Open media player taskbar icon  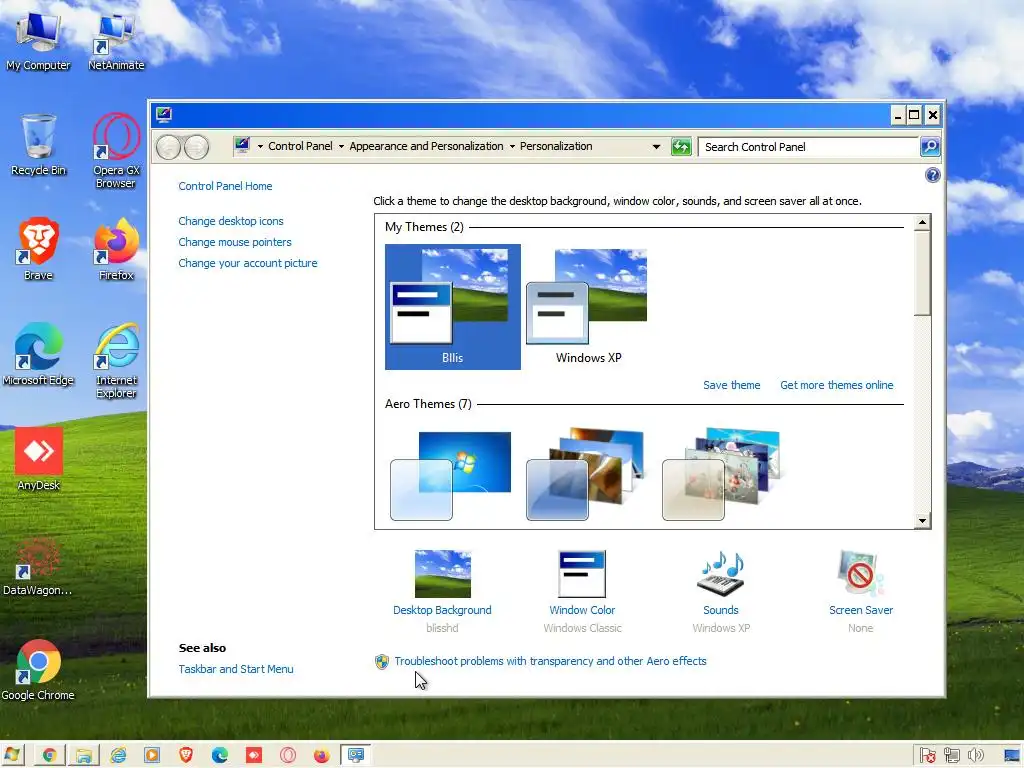click(152, 756)
